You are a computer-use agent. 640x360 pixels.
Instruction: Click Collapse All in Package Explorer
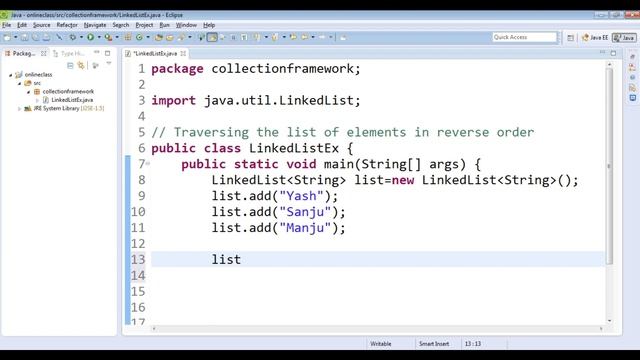coord(70,65)
